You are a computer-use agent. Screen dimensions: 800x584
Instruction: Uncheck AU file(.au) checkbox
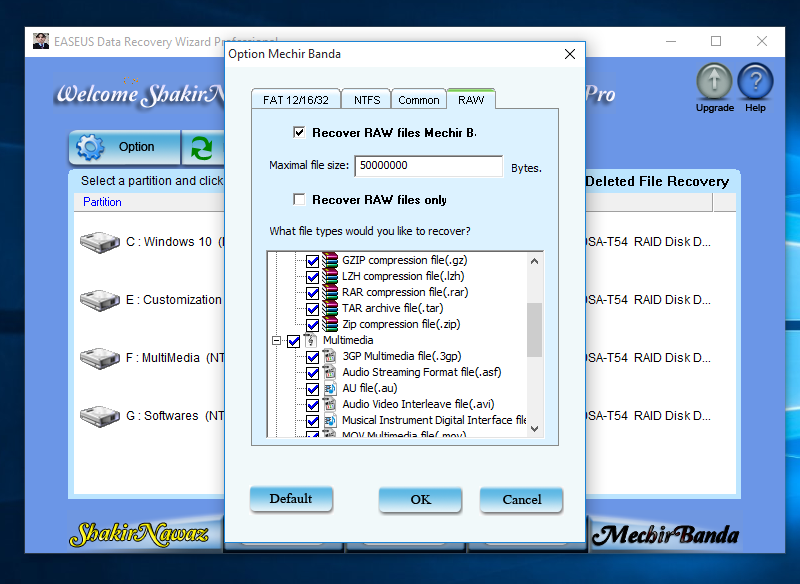click(x=313, y=389)
